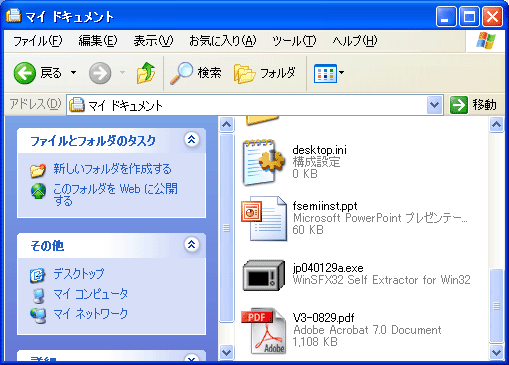Click the 移動 Go button
The width and height of the screenshot is (509, 365).
click(x=473, y=105)
